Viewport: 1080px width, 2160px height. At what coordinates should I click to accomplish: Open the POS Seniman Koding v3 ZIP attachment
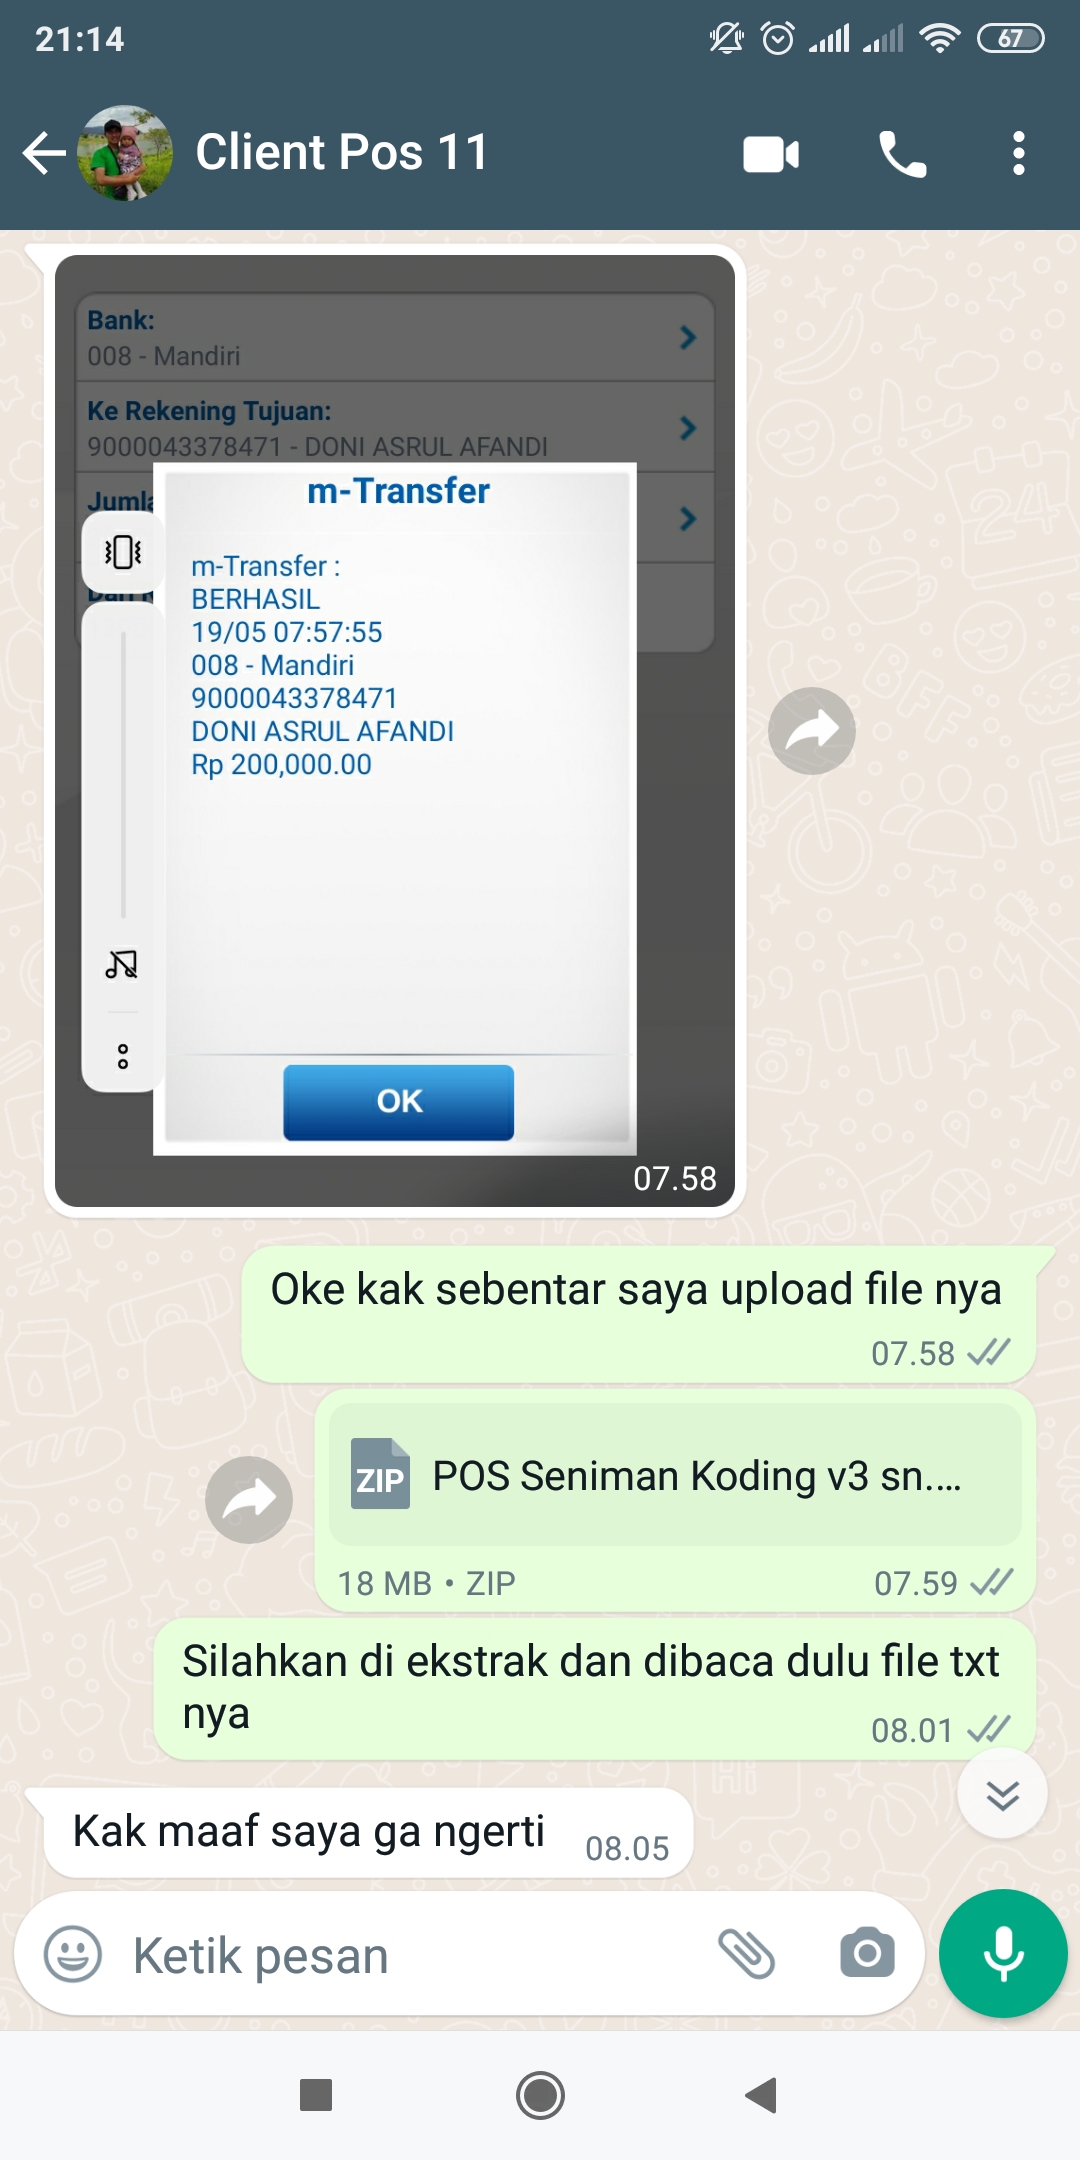click(x=675, y=1475)
